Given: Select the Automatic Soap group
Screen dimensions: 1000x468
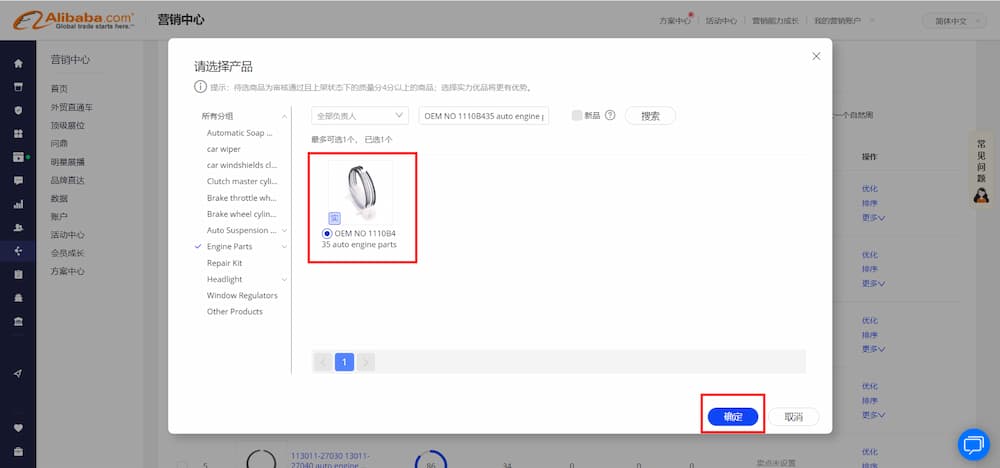Looking at the screenshot, I should coord(239,133).
